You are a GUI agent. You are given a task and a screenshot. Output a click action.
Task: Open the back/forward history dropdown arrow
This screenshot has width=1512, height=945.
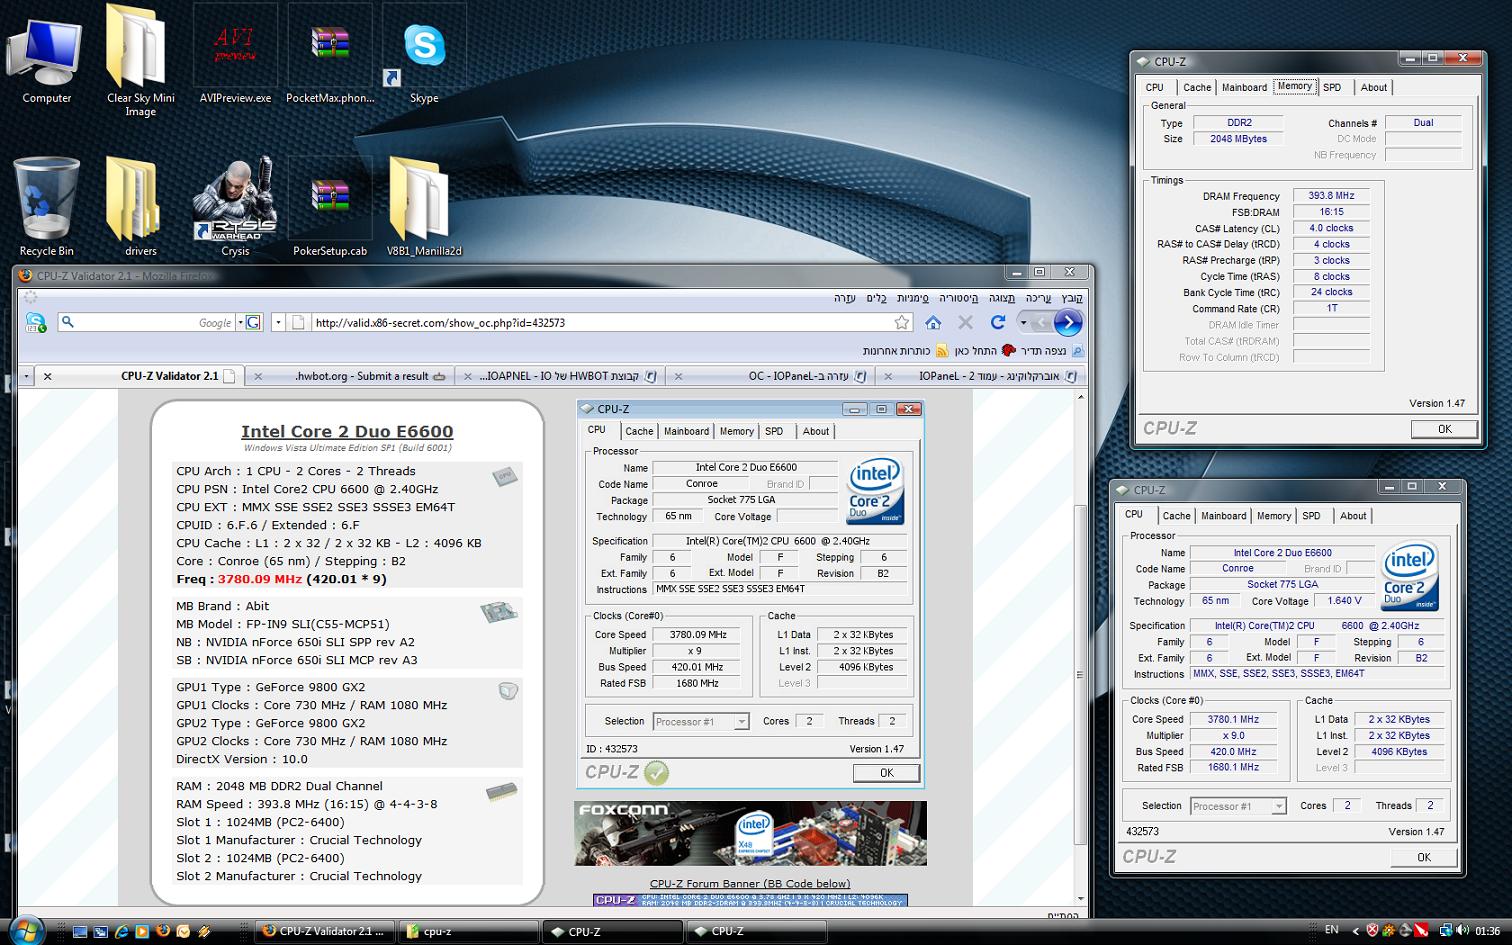(x=1023, y=322)
